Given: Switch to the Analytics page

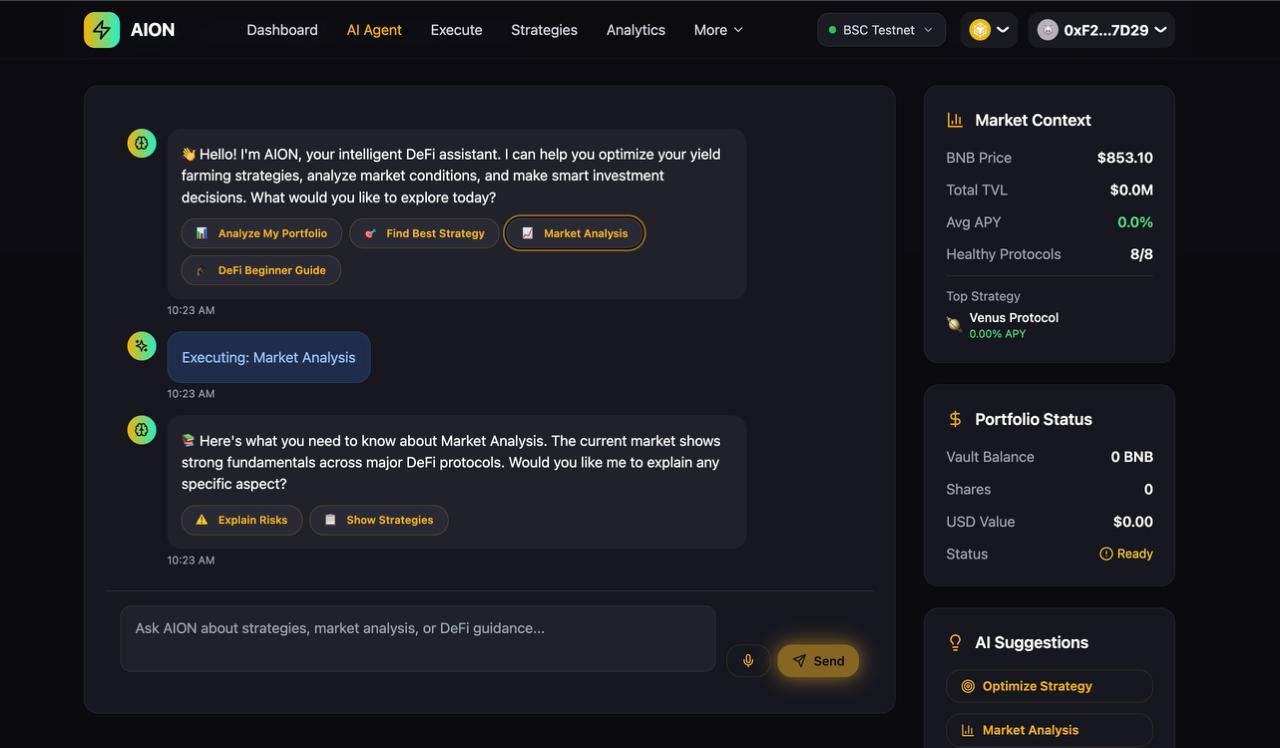Looking at the screenshot, I should (x=635, y=30).
